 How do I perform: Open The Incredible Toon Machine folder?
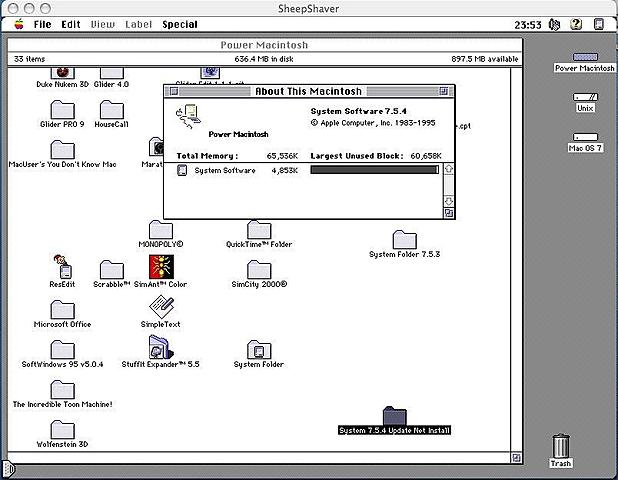coord(62,390)
